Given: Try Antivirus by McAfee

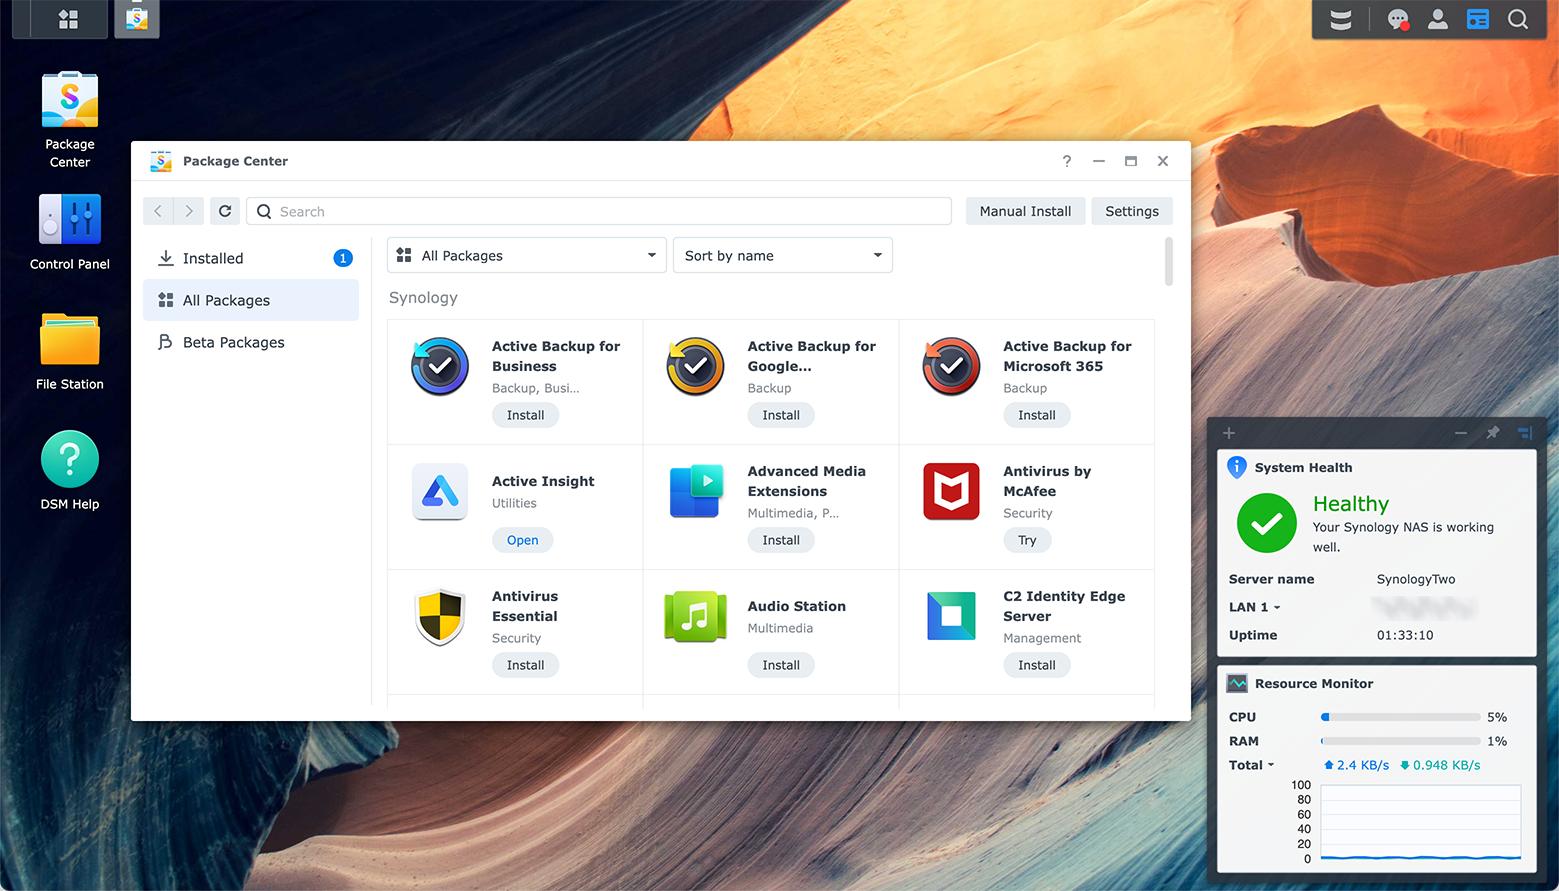Looking at the screenshot, I should [1027, 540].
